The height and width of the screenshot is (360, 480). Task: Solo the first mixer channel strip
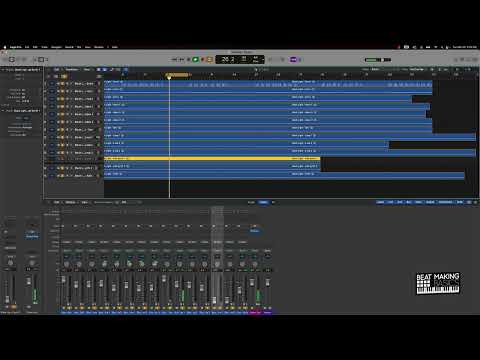(69, 308)
